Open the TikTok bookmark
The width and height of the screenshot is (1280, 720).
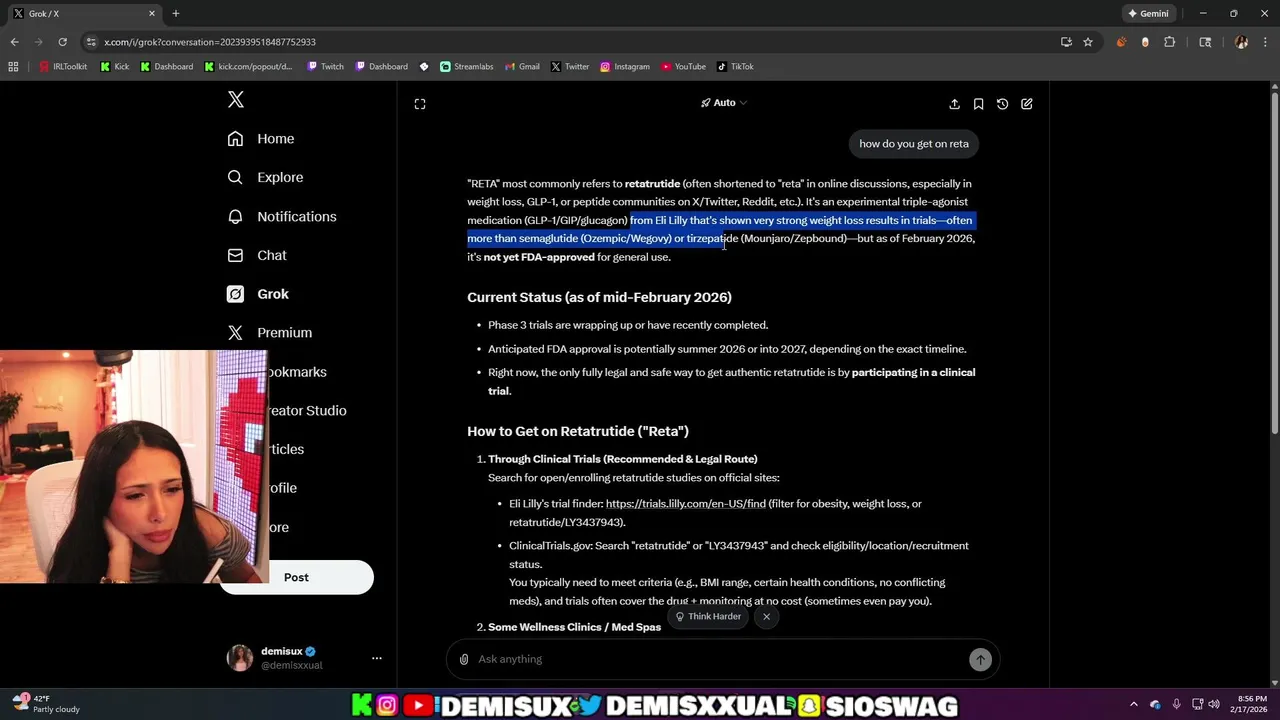735,67
